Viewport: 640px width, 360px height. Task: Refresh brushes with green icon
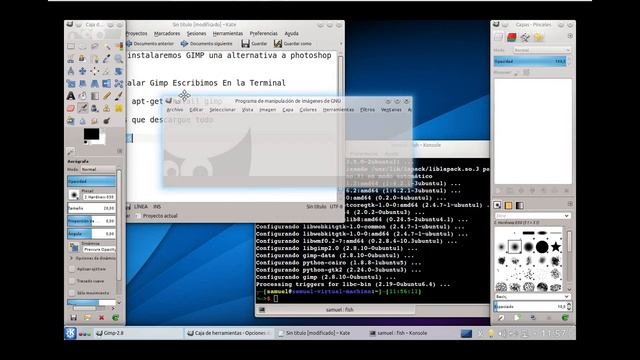[565, 317]
